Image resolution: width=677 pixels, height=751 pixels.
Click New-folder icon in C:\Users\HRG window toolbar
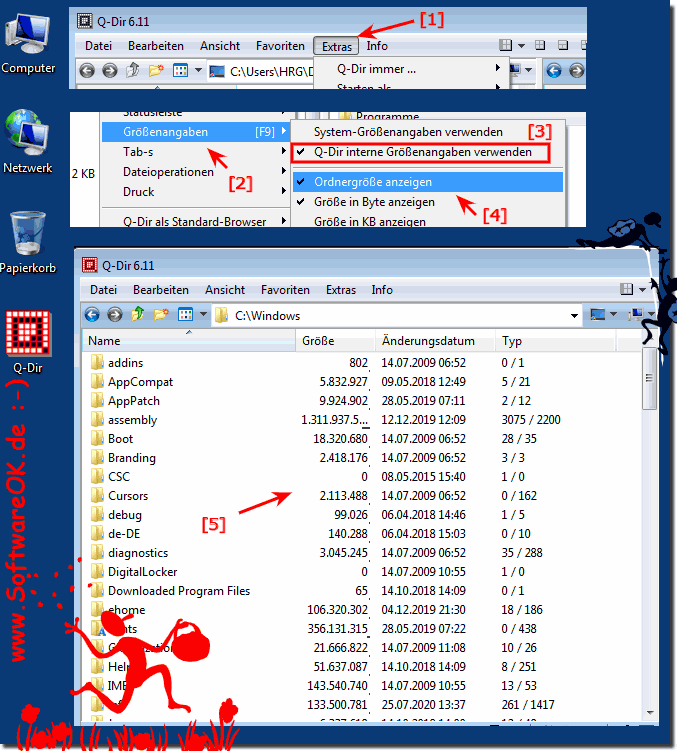pyautogui.click(x=156, y=71)
